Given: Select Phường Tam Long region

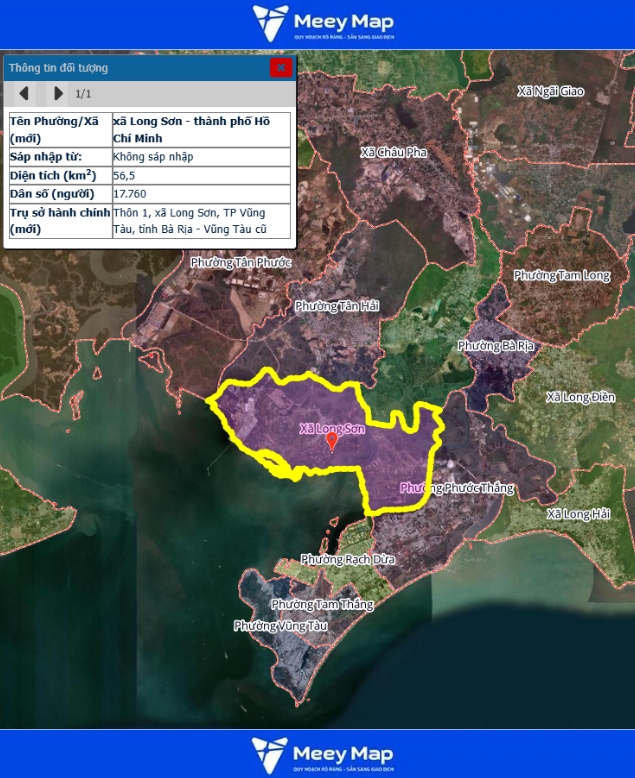Looking at the screenshot, I should [561, 275].
